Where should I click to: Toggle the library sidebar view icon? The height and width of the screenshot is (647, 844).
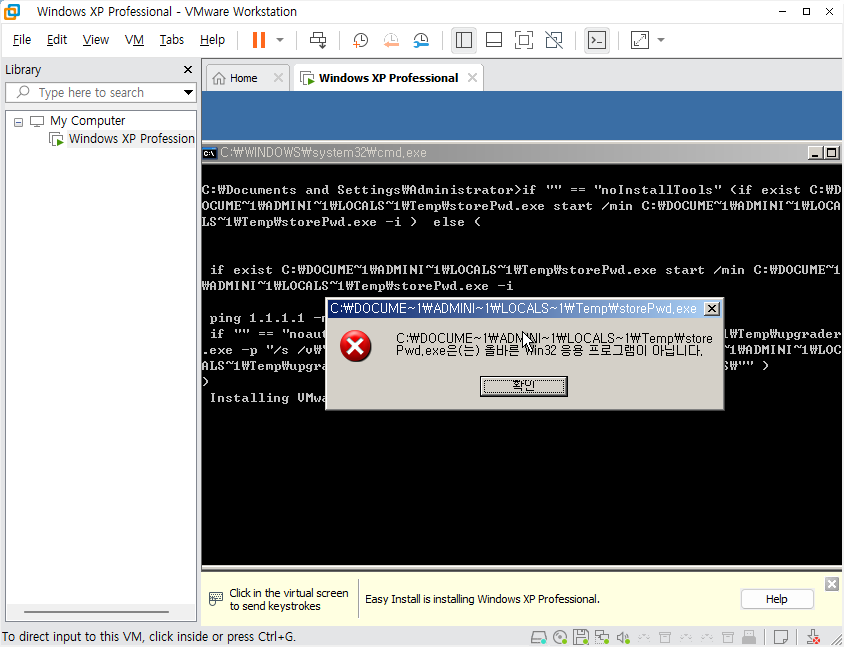463,40
